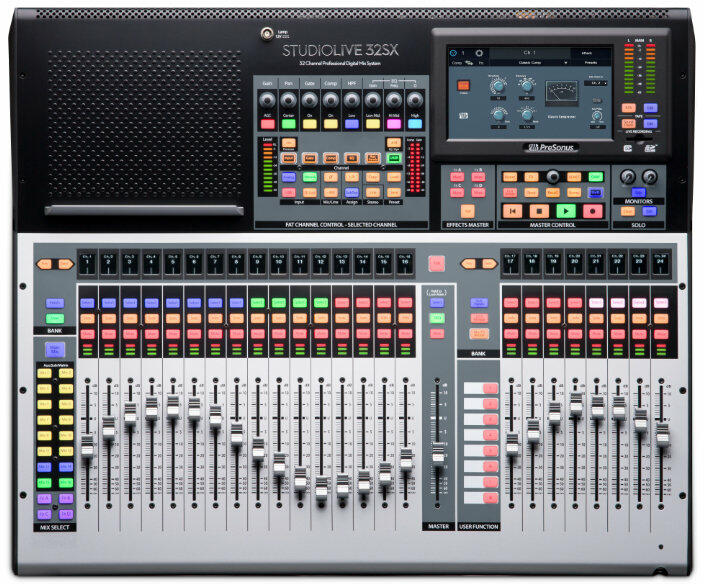Viewport: 704px width, 584px height.
Task: Select the FX D purple button in Mix Select
Action: (x=66, y=514)
